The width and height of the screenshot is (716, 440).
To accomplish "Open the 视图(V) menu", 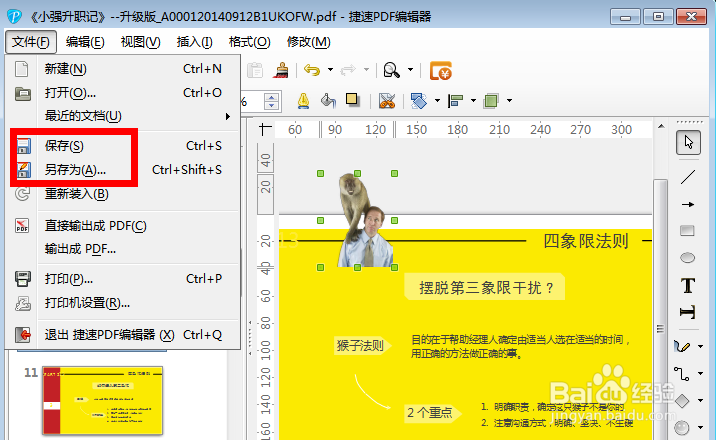I will tap(140, 42).
